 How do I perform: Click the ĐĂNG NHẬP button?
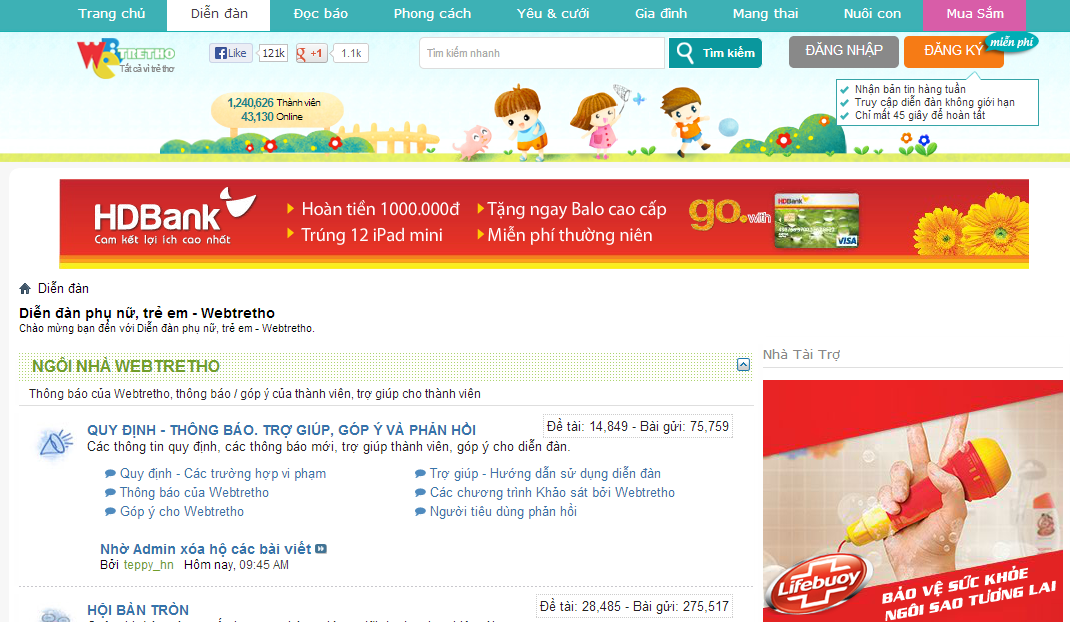(x=843, y=51)
